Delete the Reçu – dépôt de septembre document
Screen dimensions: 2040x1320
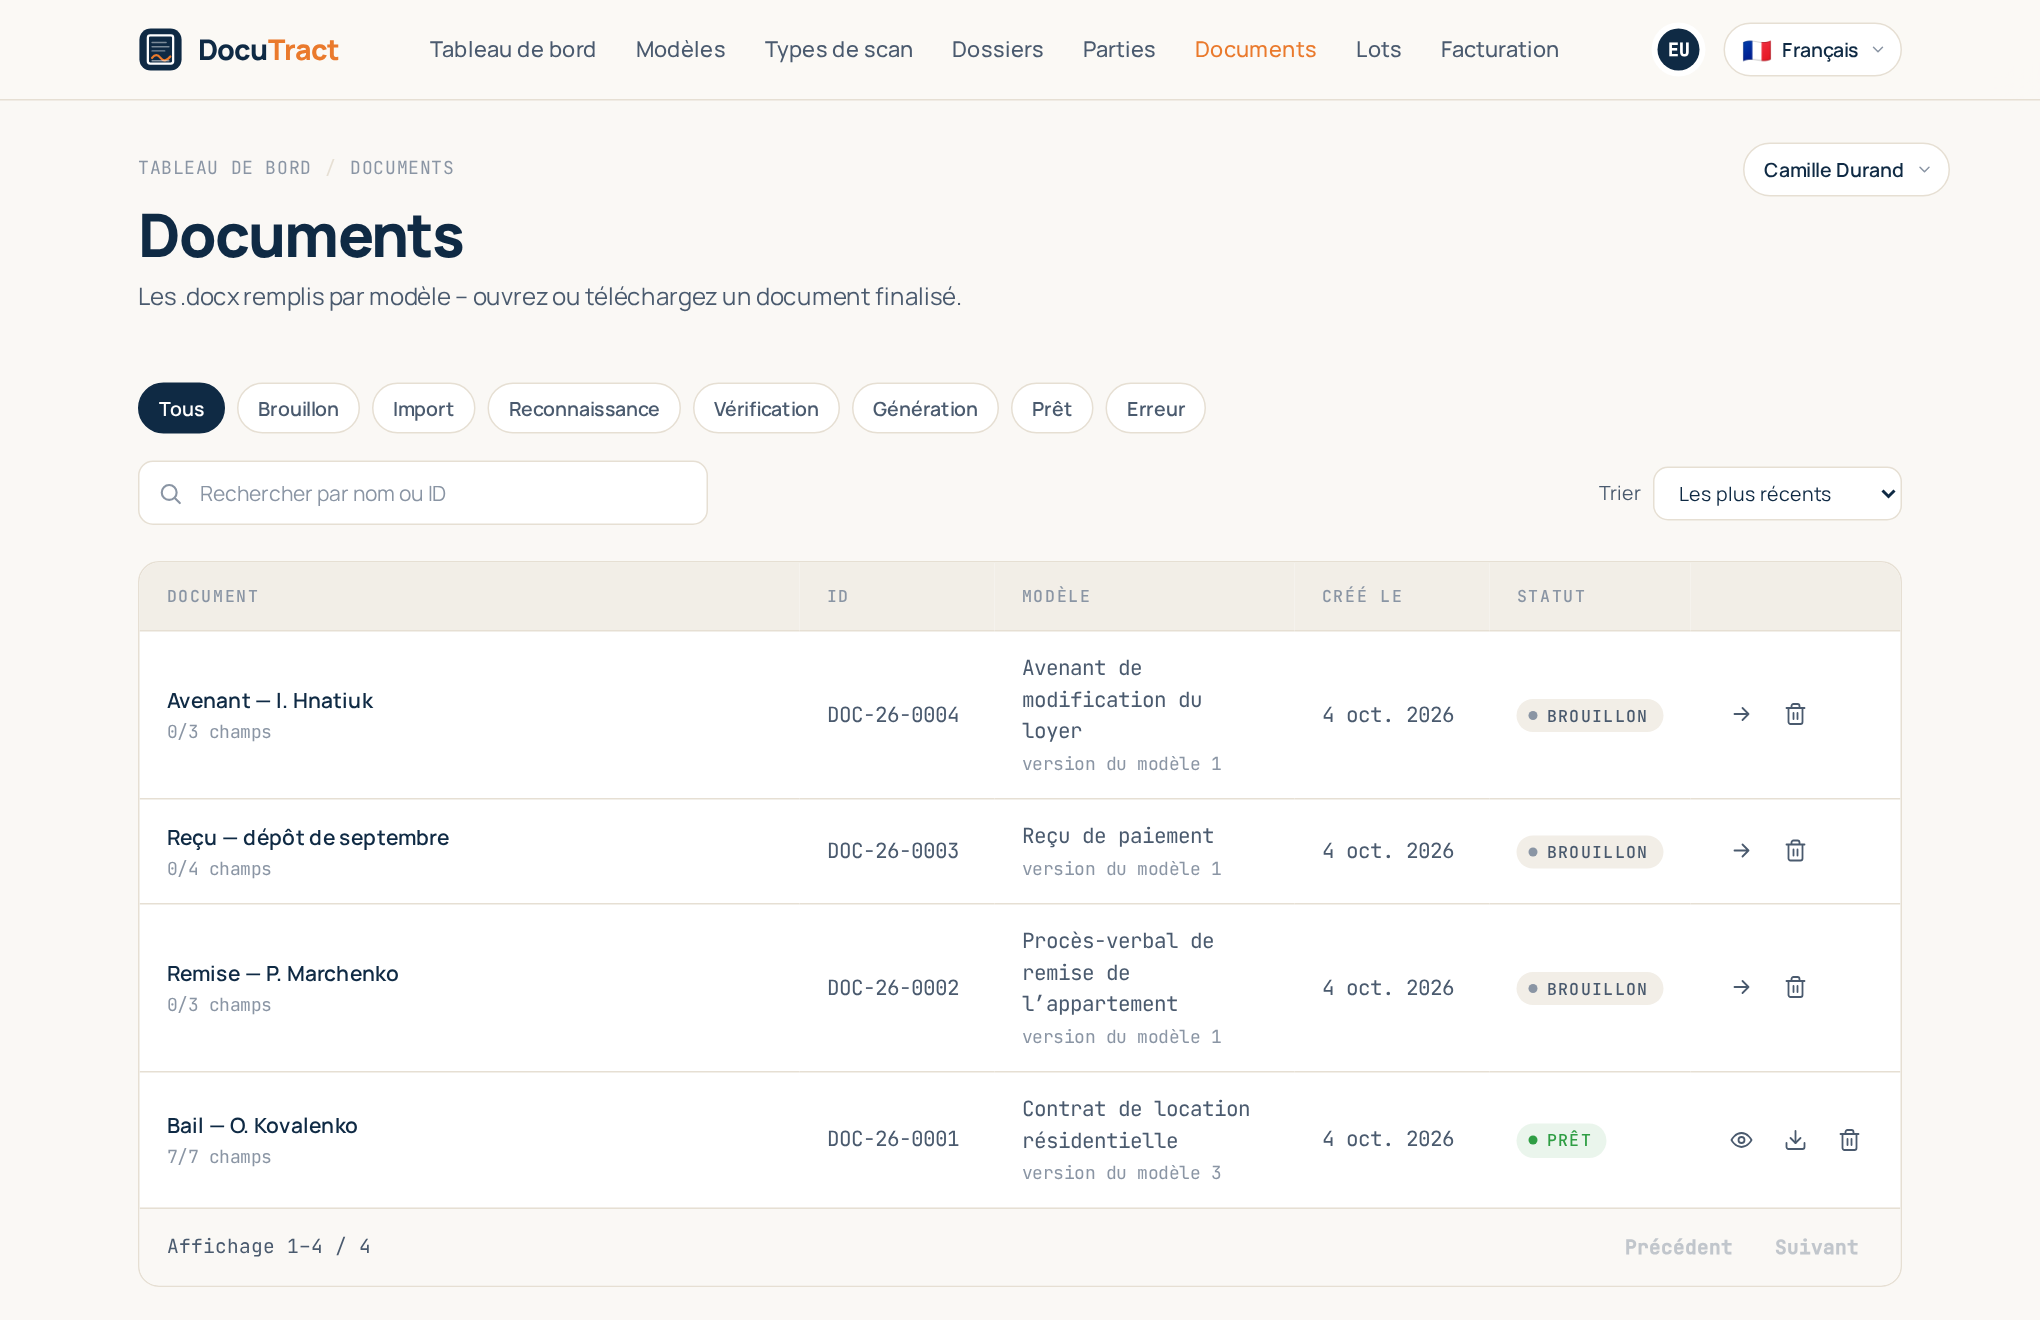click(x=1795, y=851)
